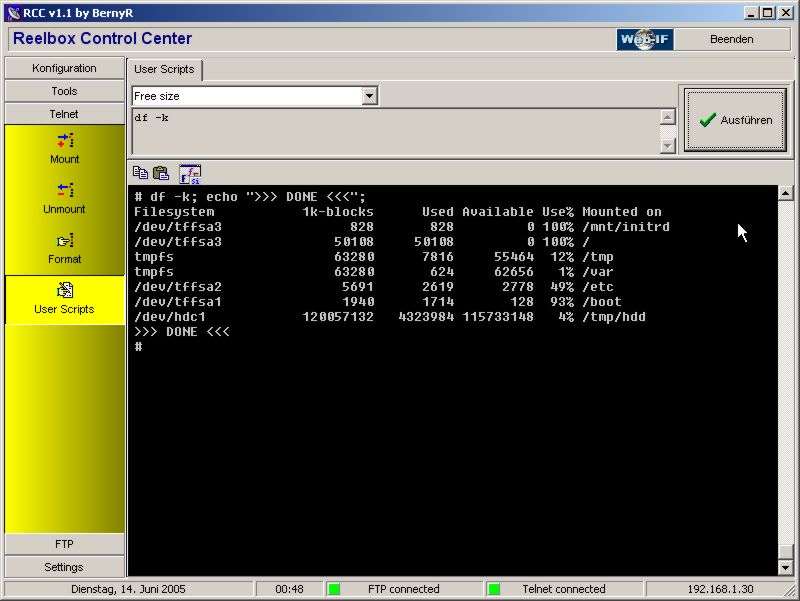
Task: Open the Mount tool in the sidebar
Action: click(x=65, y=148)
